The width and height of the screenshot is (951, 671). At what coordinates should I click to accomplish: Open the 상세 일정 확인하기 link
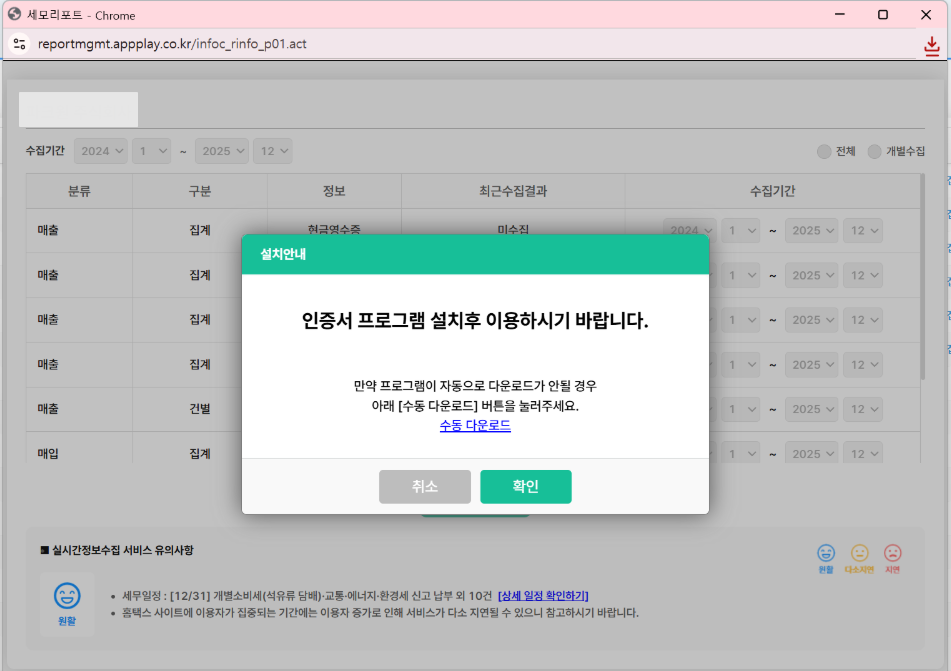543,595
